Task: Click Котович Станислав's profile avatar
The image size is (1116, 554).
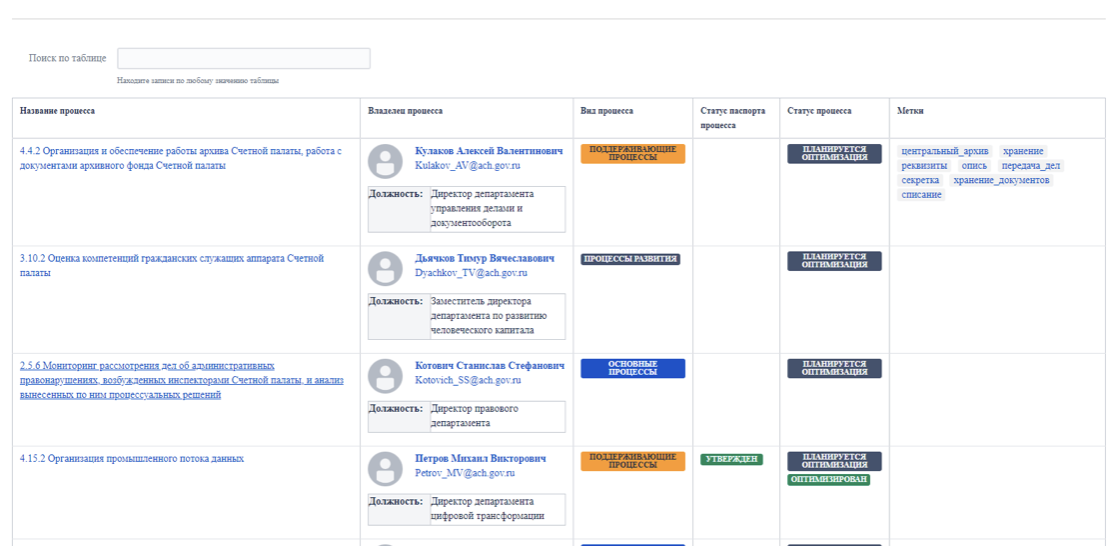Action: click(385, 376)
